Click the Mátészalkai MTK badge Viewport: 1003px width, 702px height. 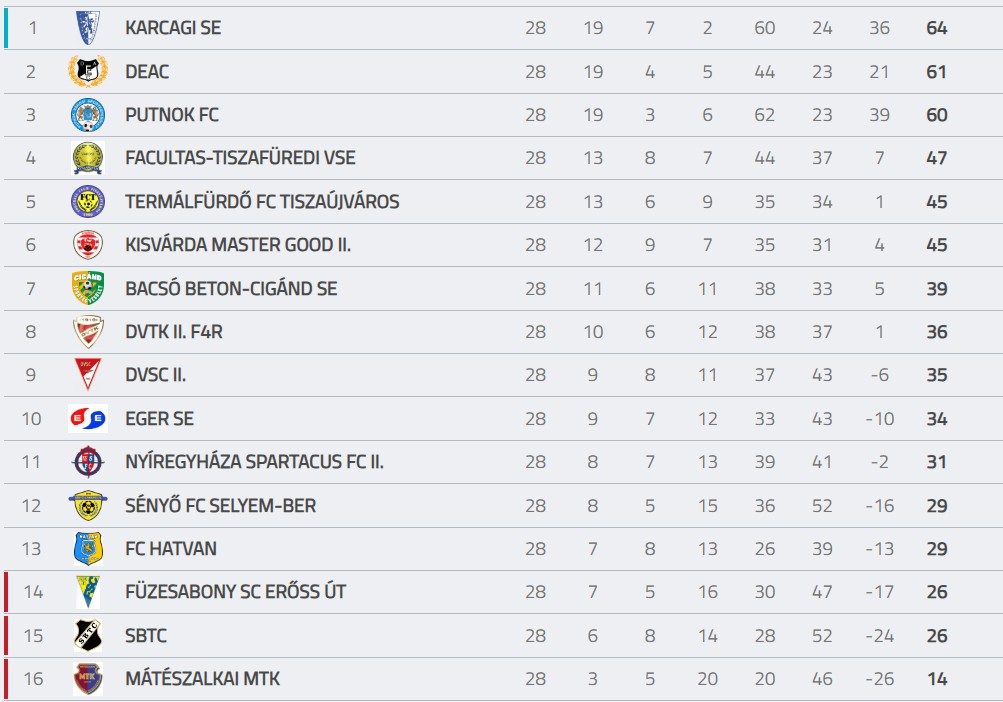[88, 678]
